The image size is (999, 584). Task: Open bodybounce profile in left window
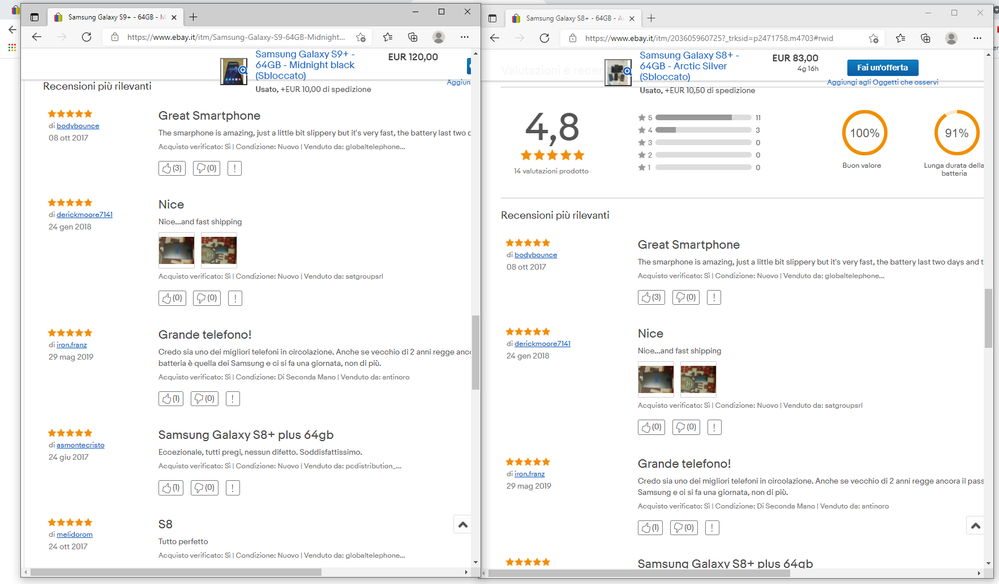coord(78,126)
